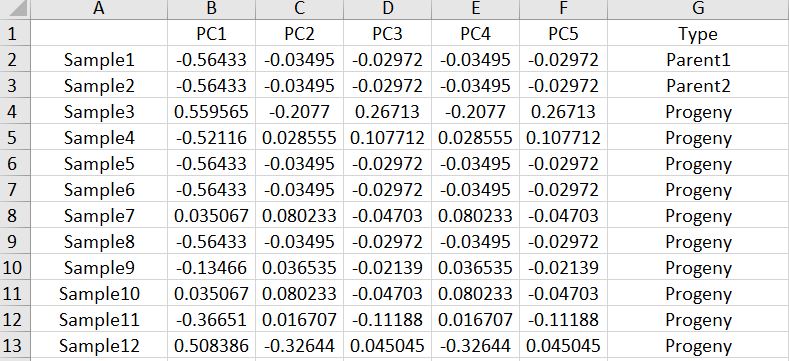Select Sample1's PC1 value -0.56433
Viewport: 789px width, 361px height.
click(211, 60)
